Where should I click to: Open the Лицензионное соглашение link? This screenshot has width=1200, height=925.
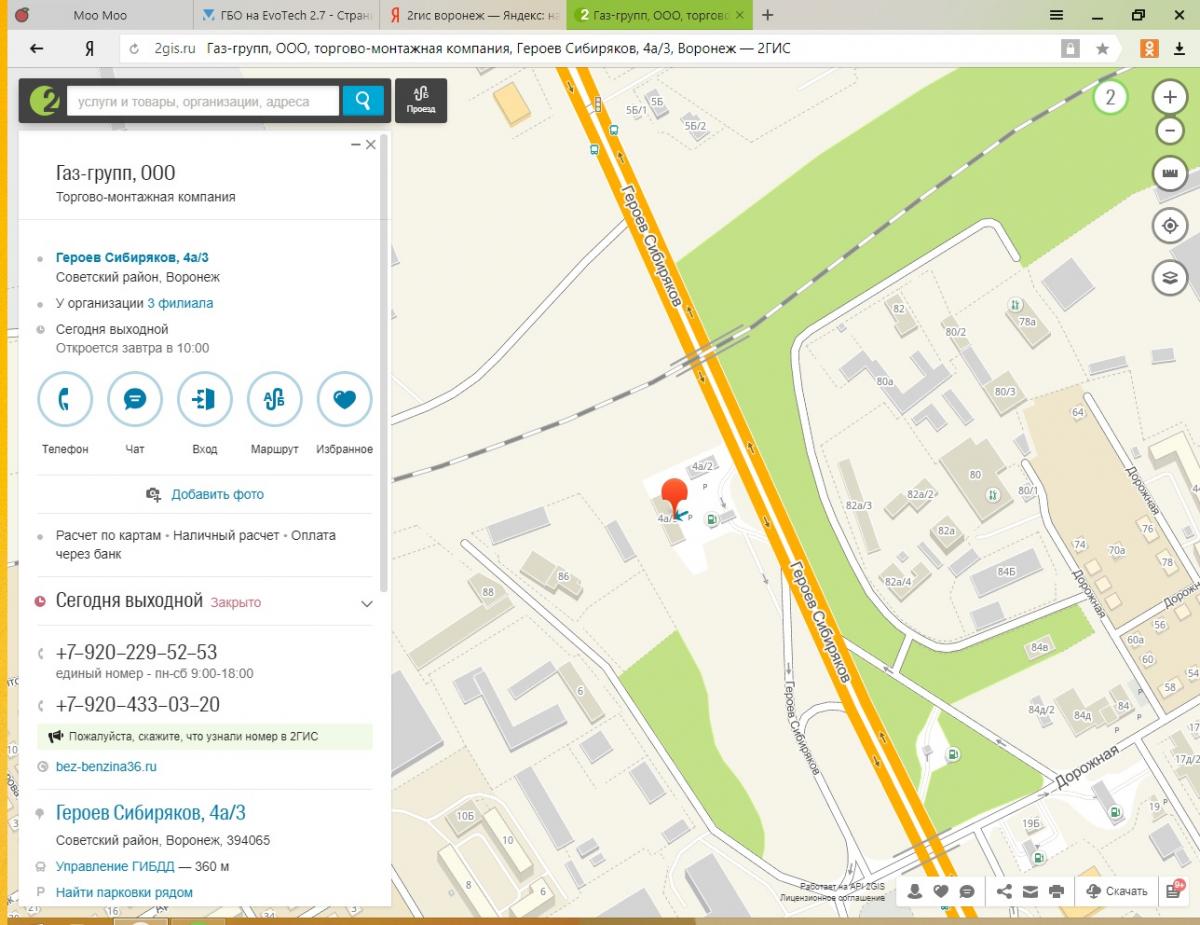(832, 898)
